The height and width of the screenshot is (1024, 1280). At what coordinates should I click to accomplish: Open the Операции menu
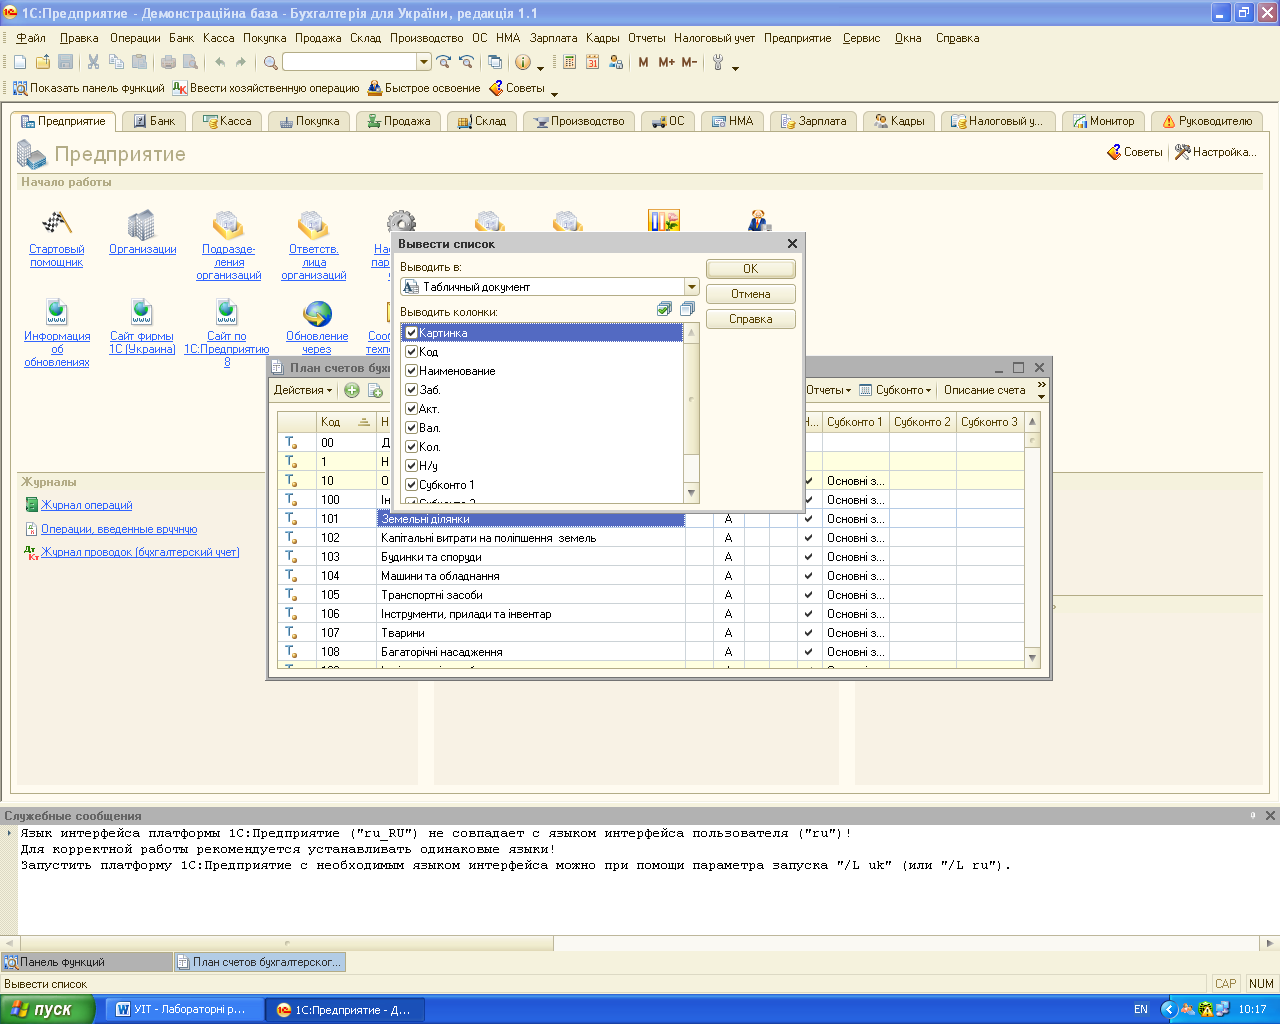pos(135,38)
